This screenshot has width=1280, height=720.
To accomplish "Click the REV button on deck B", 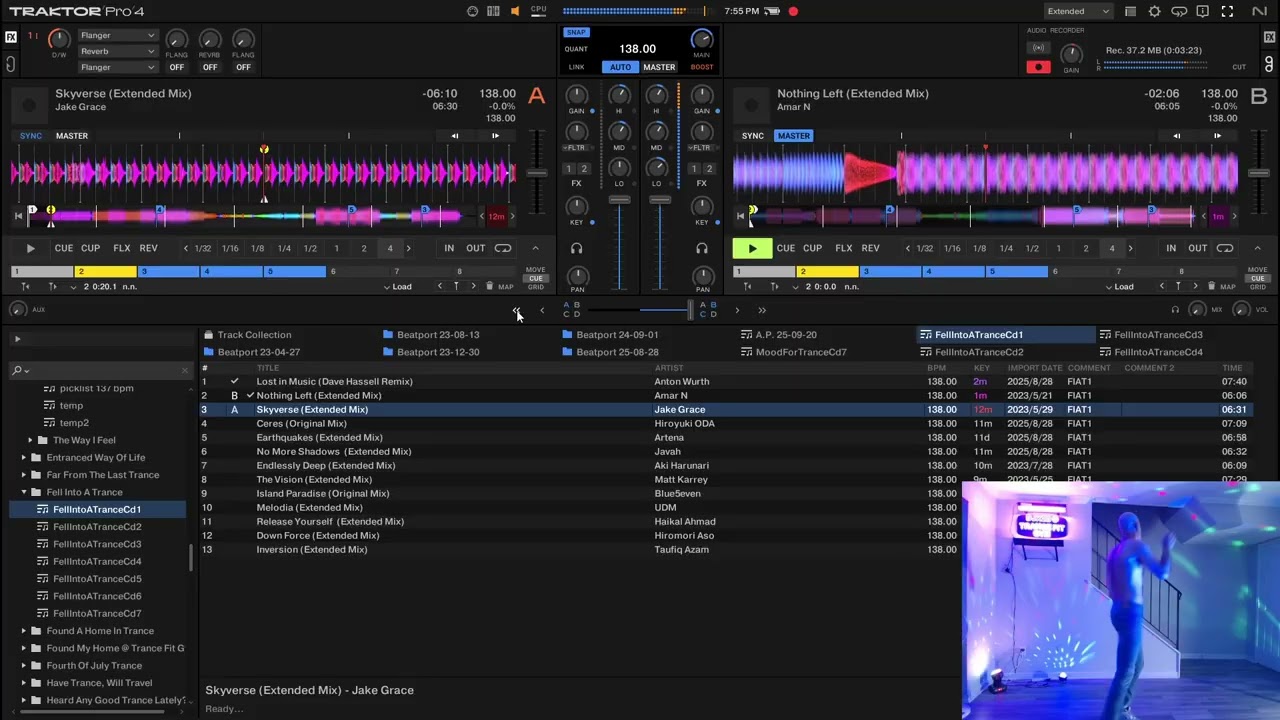I will [871, 248].
